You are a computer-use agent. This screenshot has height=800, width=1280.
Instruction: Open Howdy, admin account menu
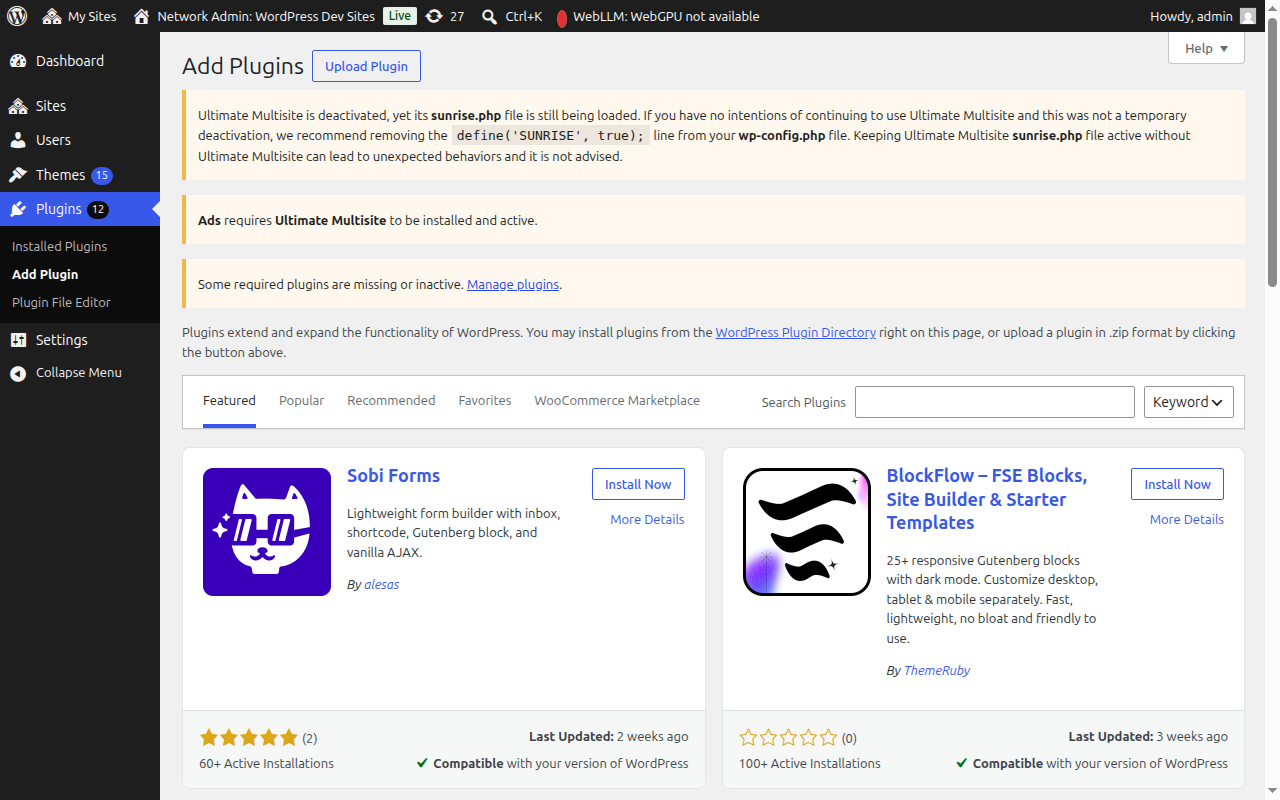coord(1203,16)
